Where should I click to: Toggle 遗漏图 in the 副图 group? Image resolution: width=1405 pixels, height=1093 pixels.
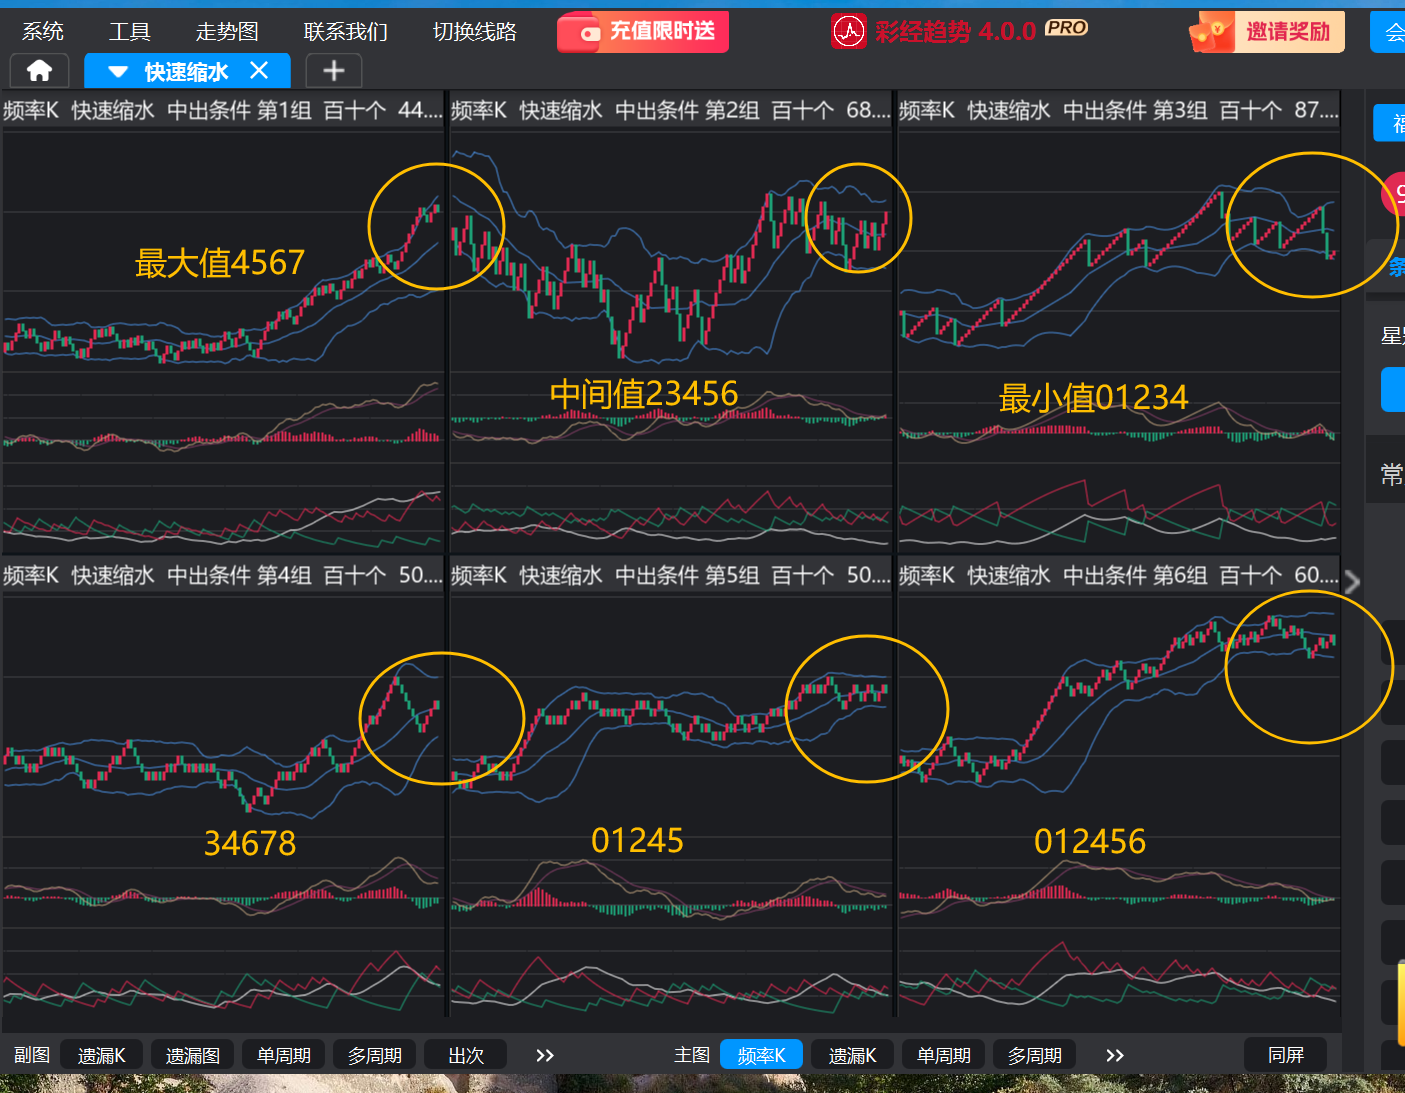(x=193, y=1055)
